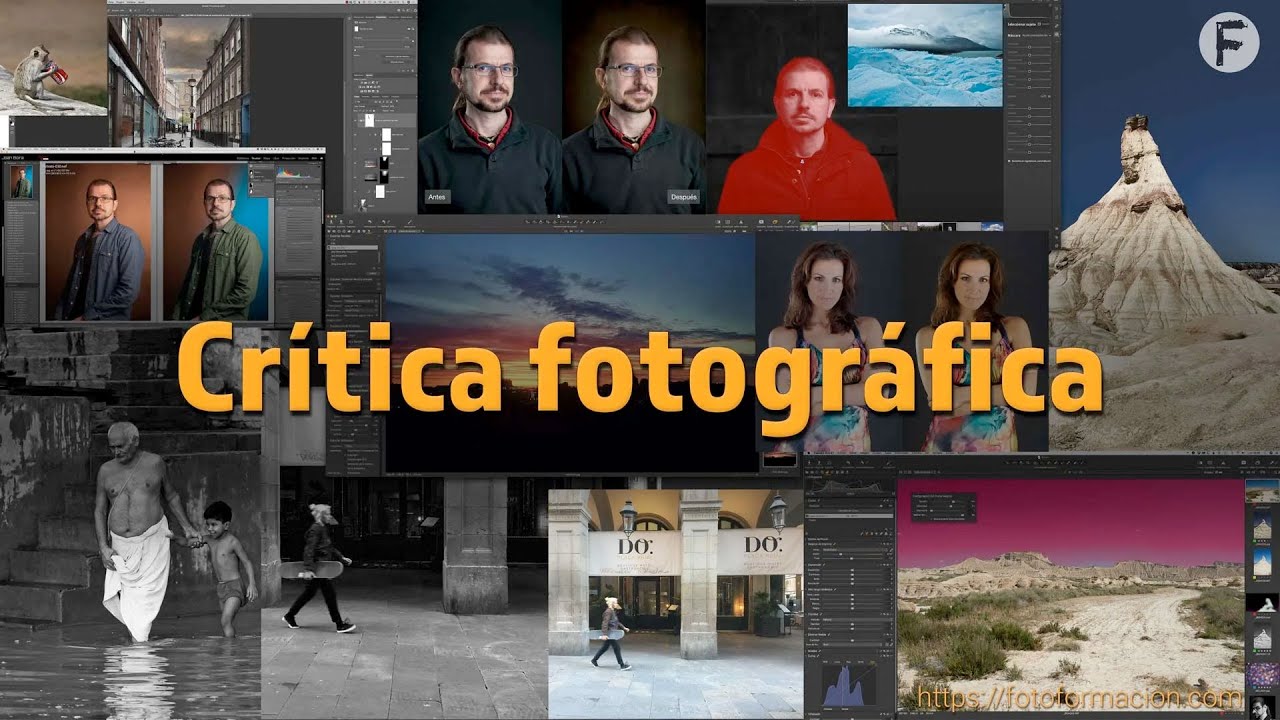Viewport: 1280px width, 720px height.
Task: Select the highlighted layer thumbnail in Photoshop layers
Action: (367, 119)
